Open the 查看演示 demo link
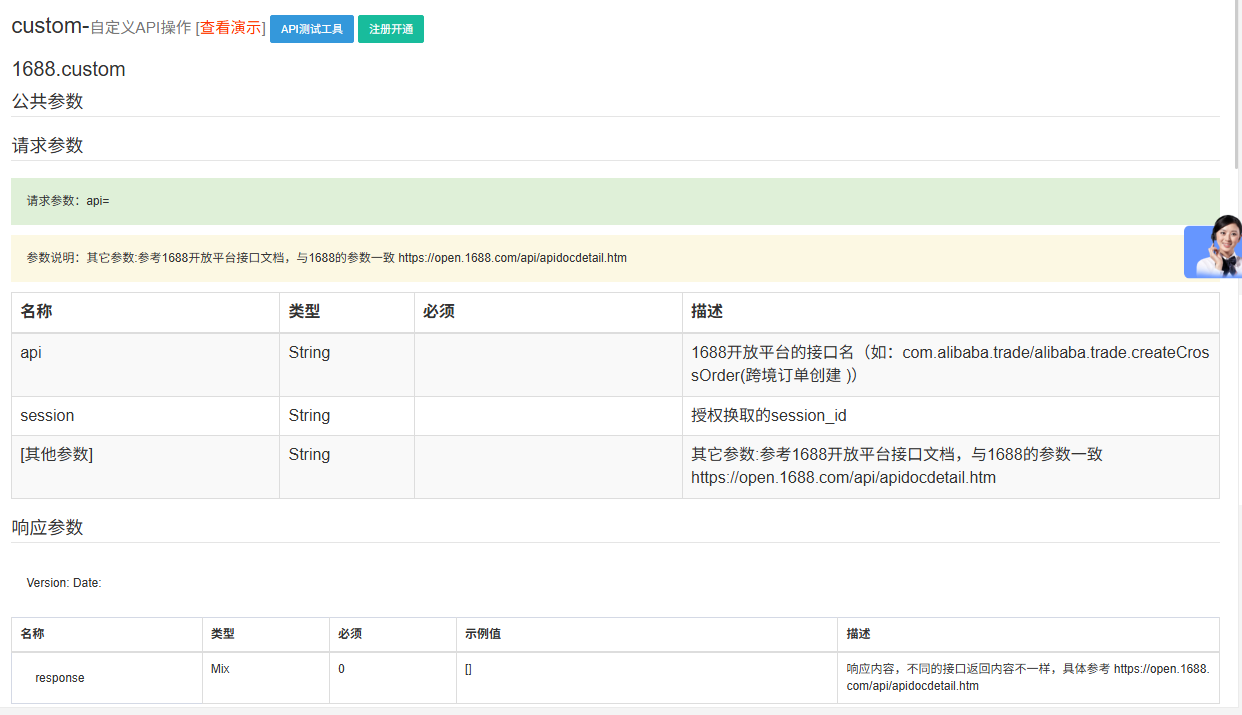 tap(230, 28)
